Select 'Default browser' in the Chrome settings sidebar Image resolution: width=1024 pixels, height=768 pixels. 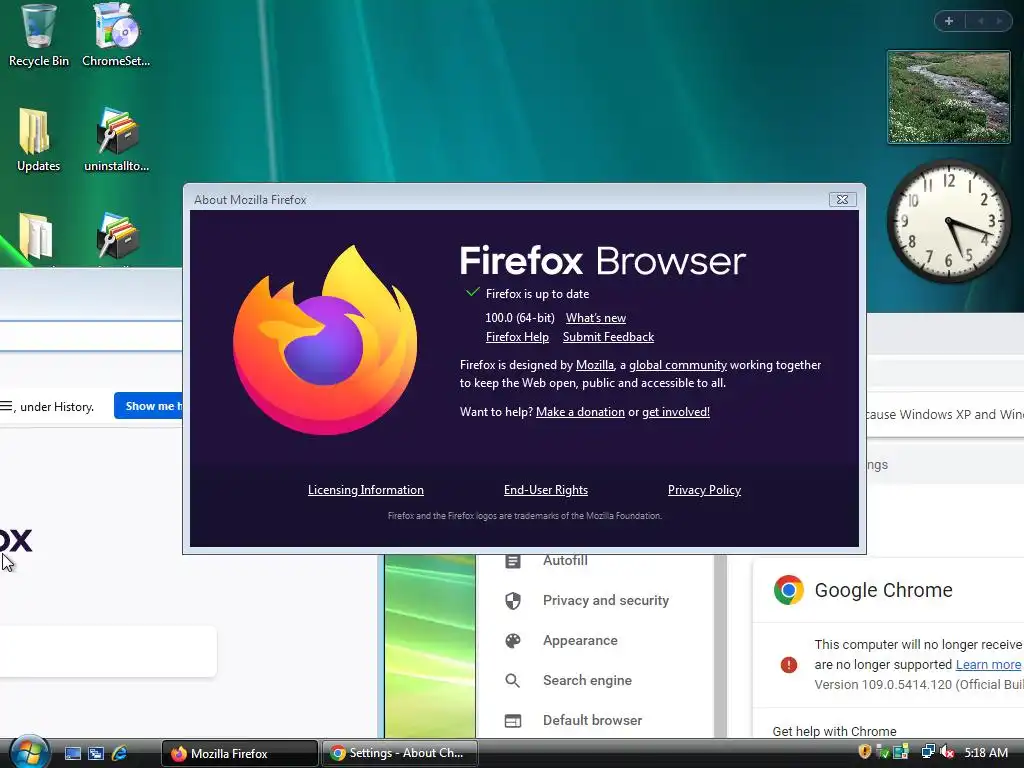592,720
